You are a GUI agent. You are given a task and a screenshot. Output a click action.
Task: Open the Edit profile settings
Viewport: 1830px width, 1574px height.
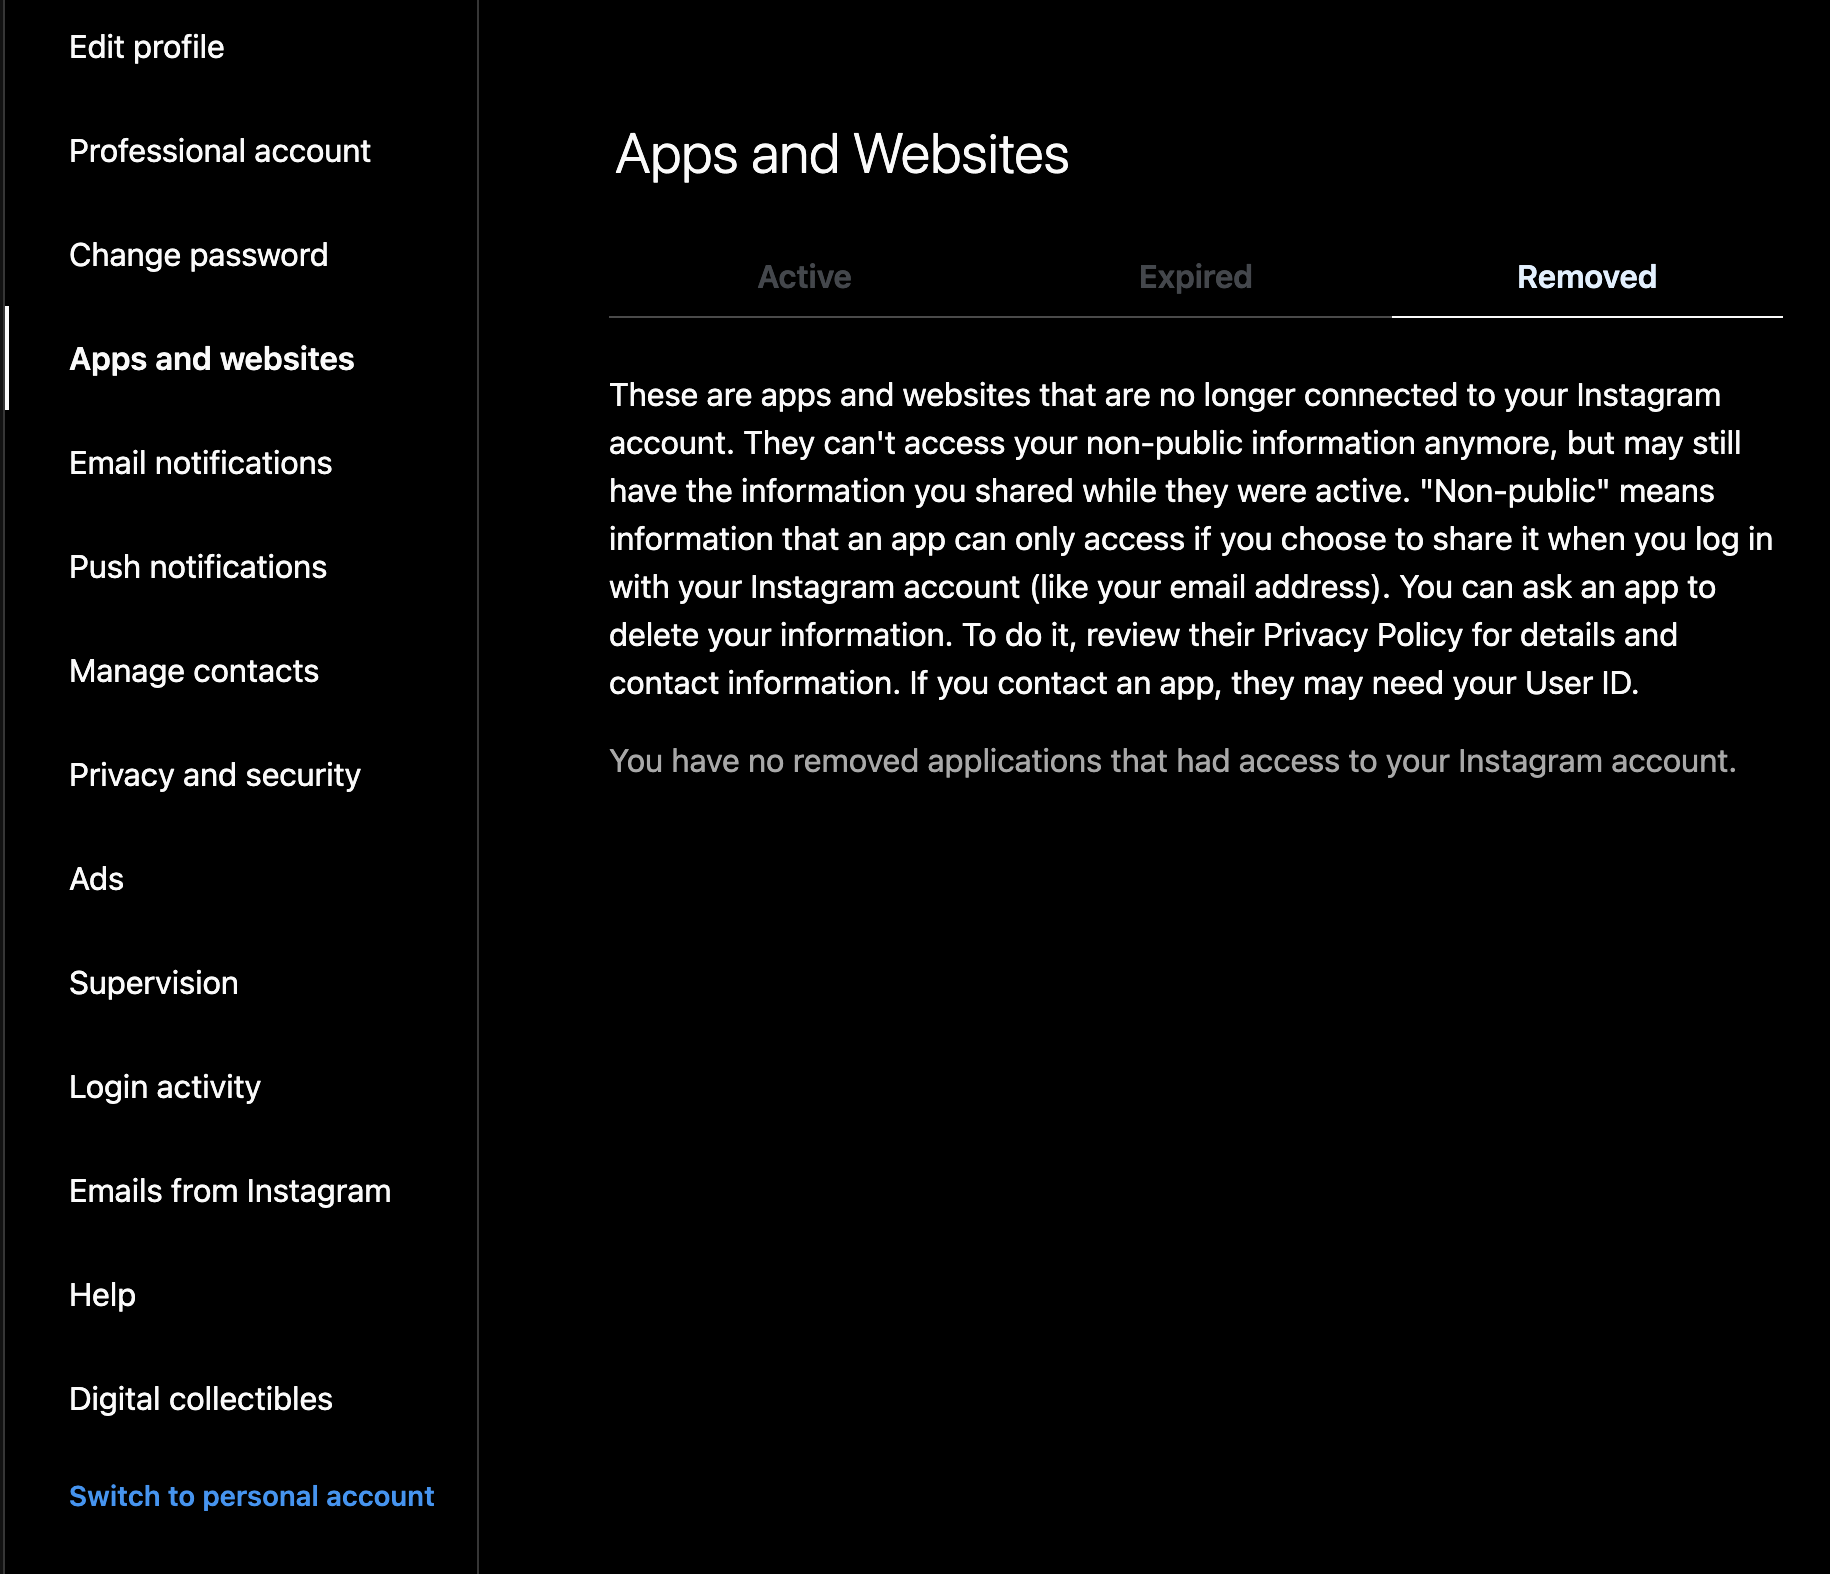pos(146,47)
